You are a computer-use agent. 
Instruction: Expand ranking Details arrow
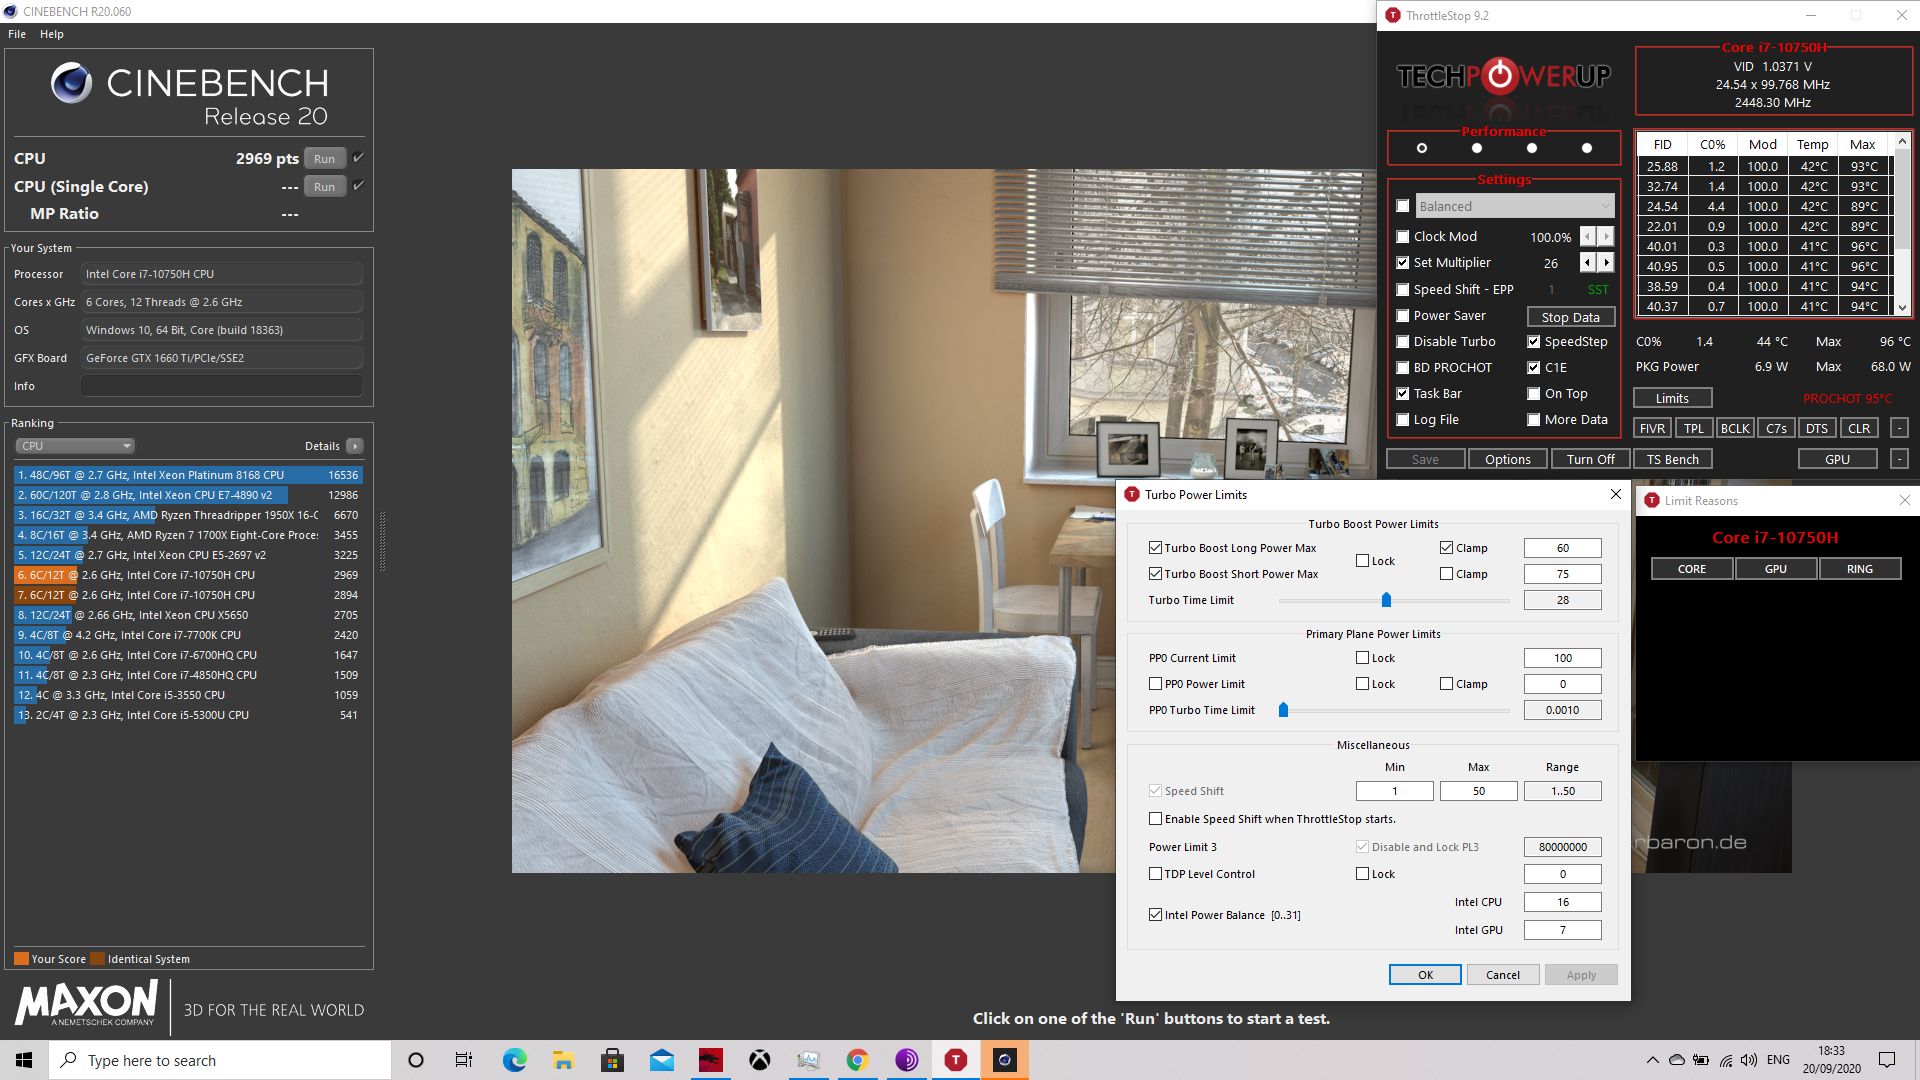pos(355,446)
